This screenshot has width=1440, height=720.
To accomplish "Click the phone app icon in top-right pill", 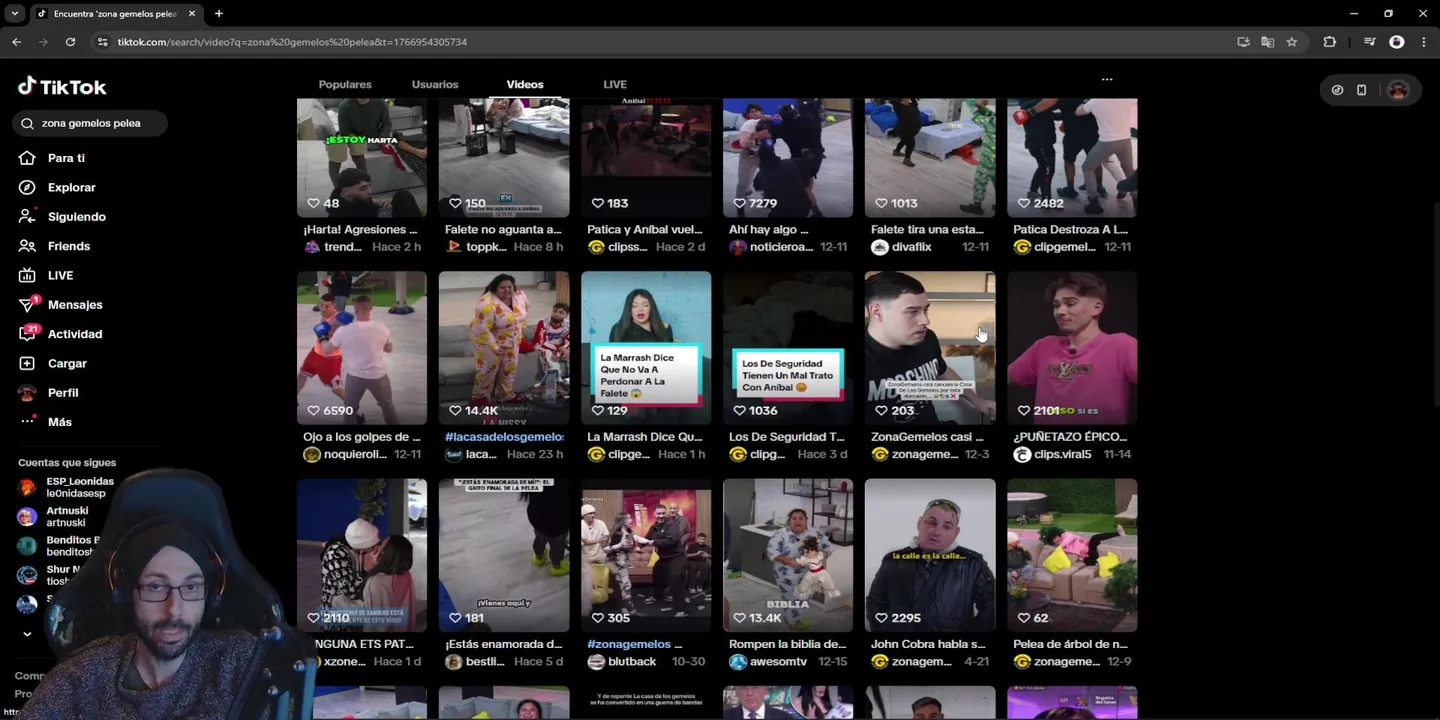I will [x=1361, y=90].
